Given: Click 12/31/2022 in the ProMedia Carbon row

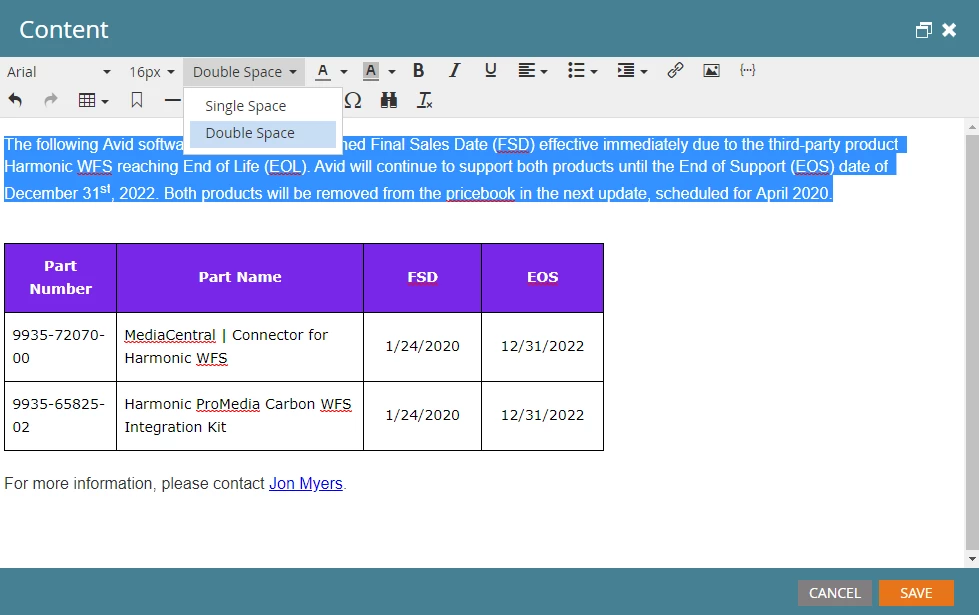Looking at the screenshot, I should coord(543,415).
